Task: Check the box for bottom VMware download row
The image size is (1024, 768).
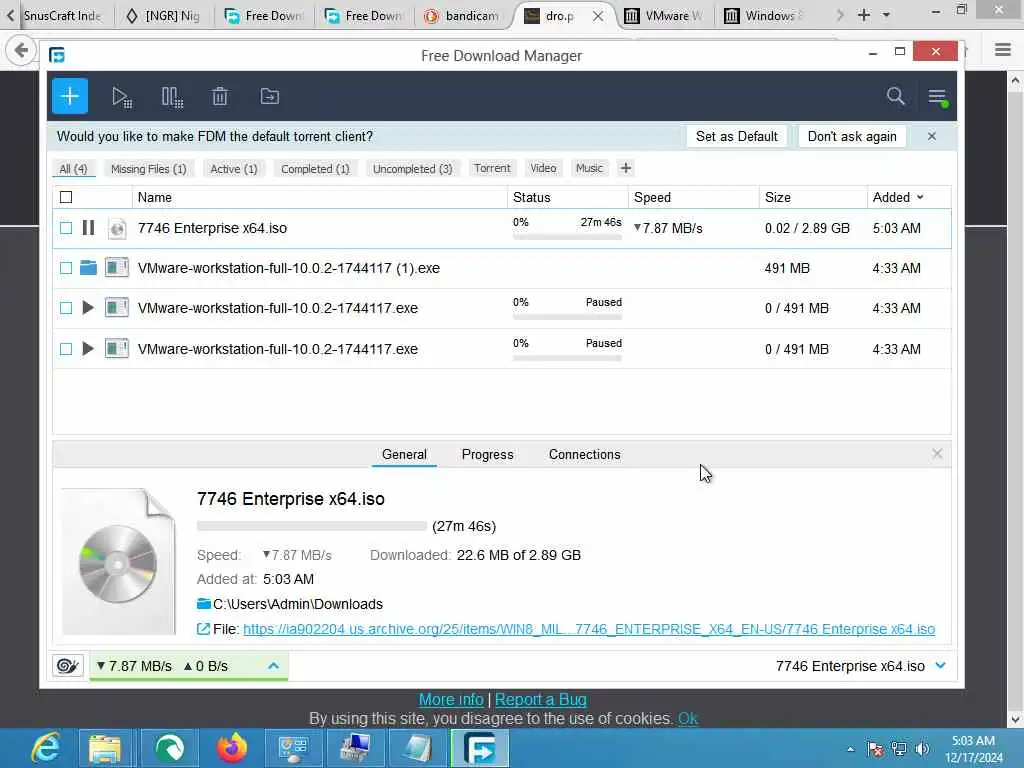Action: (x=66, y=349)
